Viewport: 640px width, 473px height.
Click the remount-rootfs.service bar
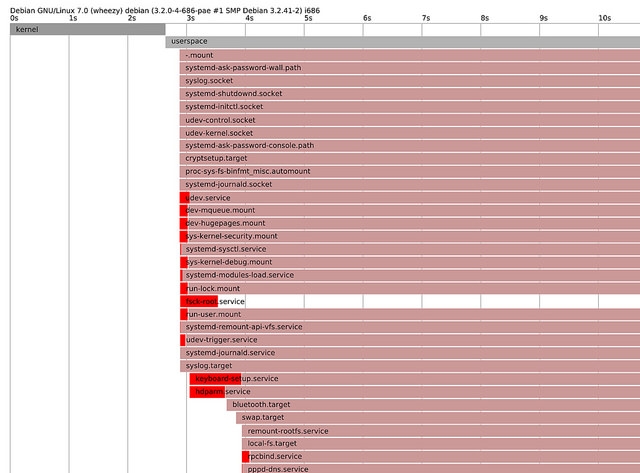440,431
